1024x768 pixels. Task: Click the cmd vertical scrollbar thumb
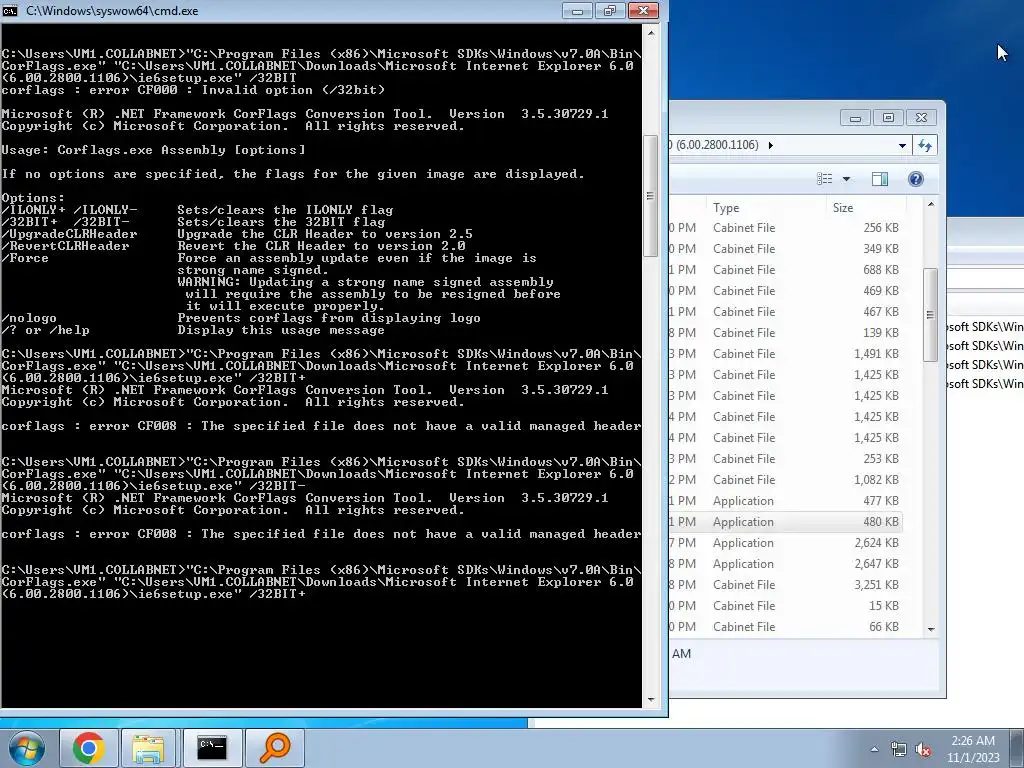coord(650,196)
